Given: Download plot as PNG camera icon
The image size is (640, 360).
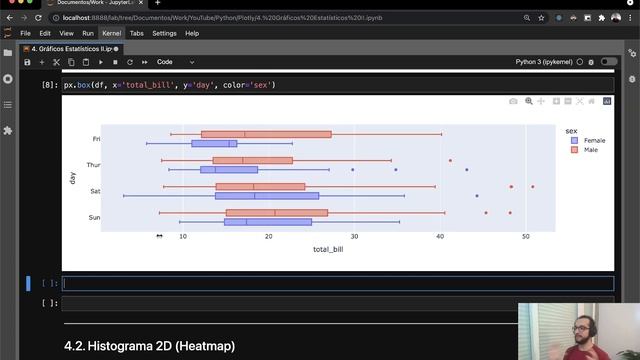Looking at the screenshot, I should coord(513,101).
